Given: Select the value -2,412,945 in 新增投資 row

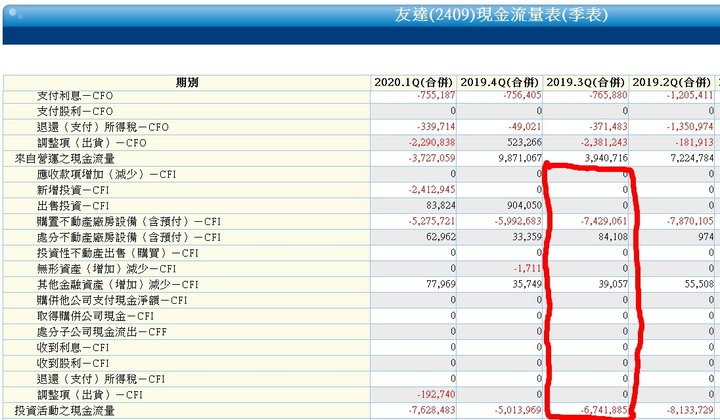Looking at the screenshot, I should point(432,190).
